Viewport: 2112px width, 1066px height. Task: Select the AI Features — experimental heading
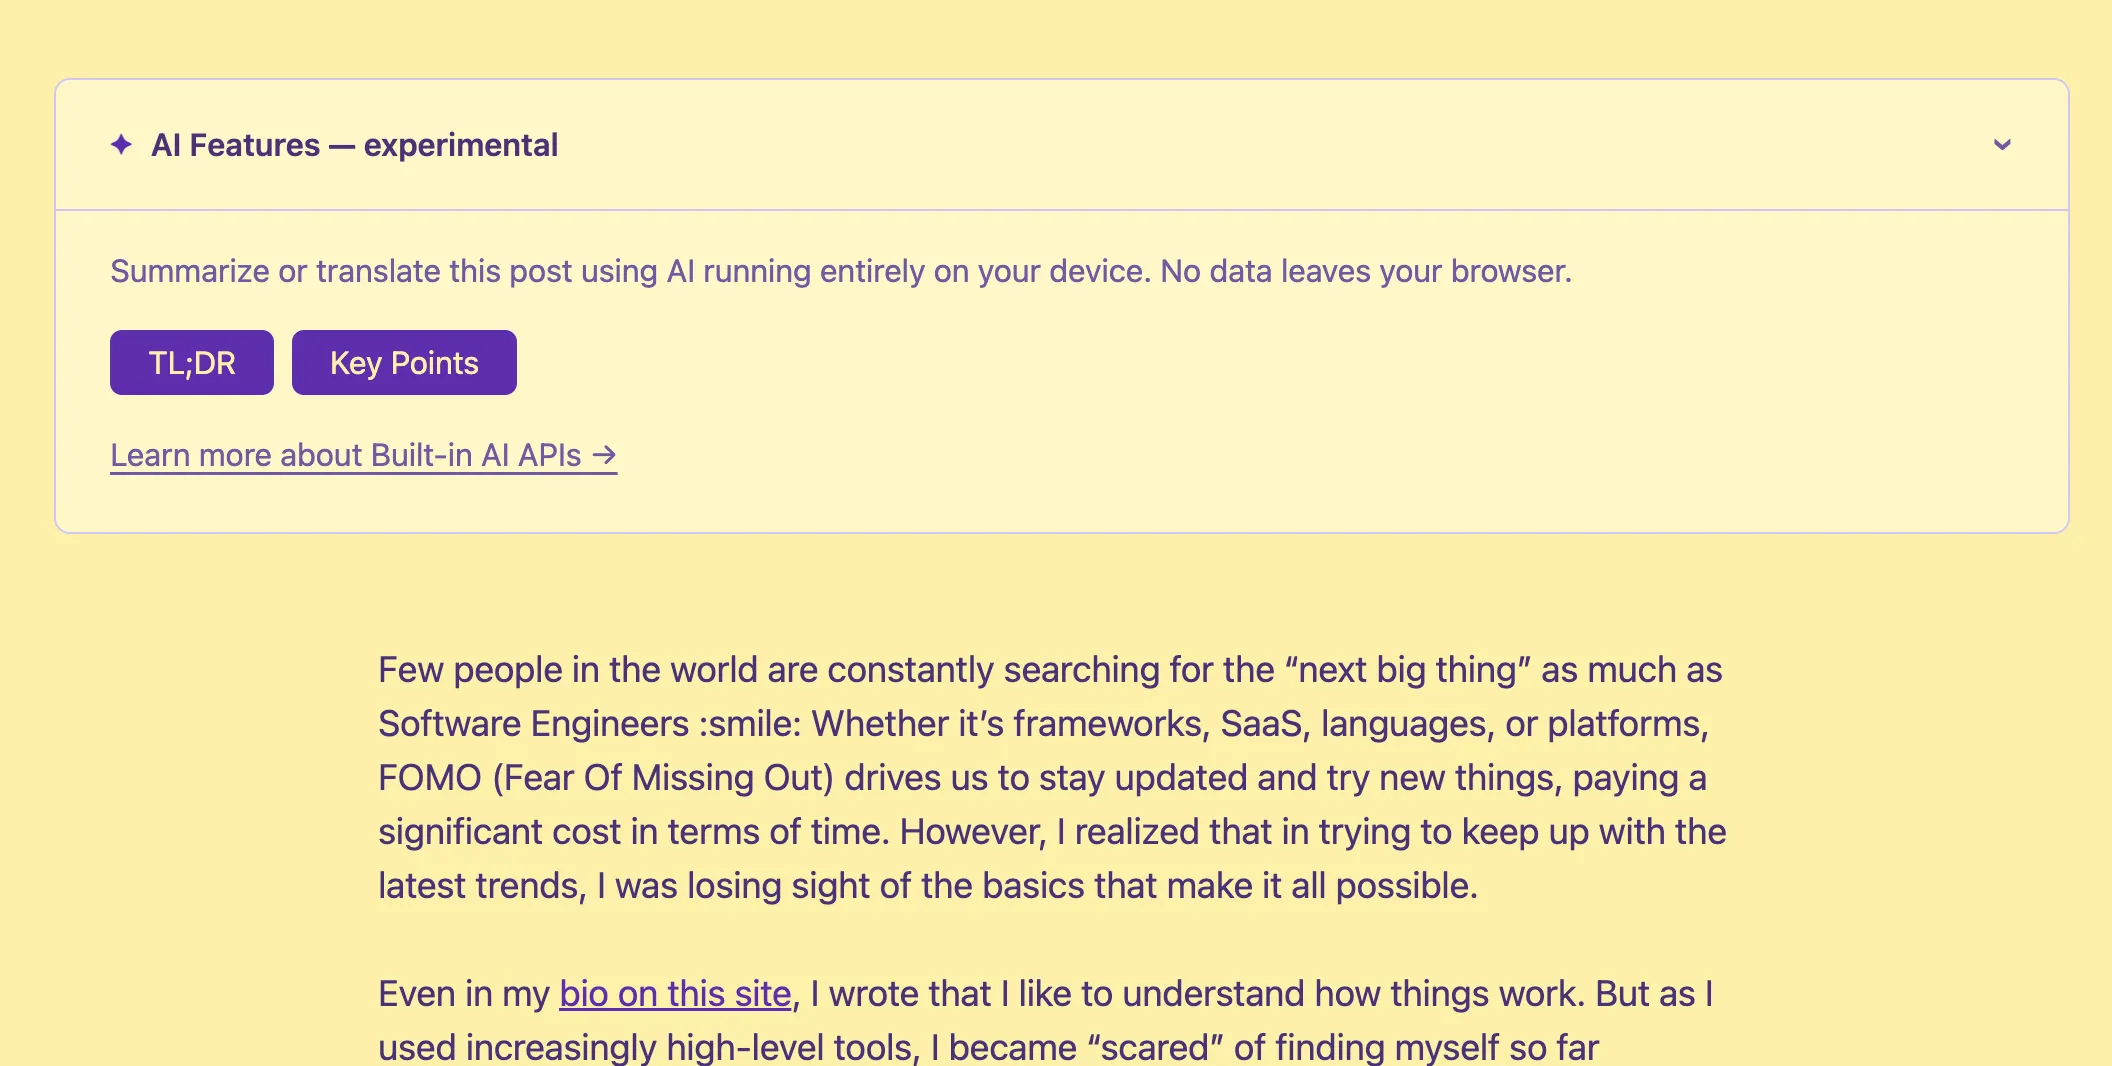pyautogui.click(x=354, y=145)
